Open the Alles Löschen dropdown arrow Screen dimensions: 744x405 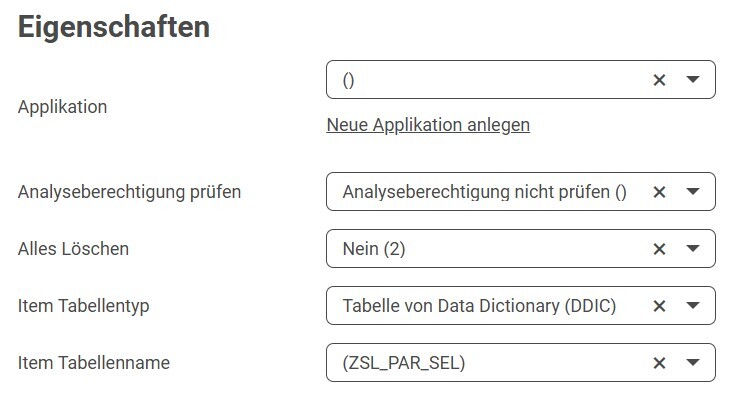point(693,249)
